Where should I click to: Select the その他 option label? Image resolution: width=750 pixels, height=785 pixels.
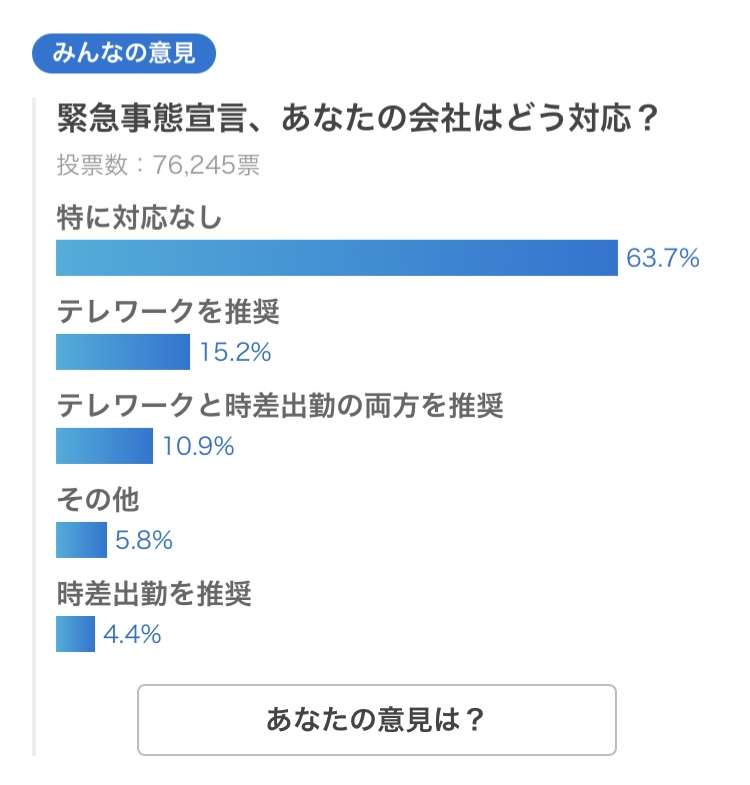point(98,499)
